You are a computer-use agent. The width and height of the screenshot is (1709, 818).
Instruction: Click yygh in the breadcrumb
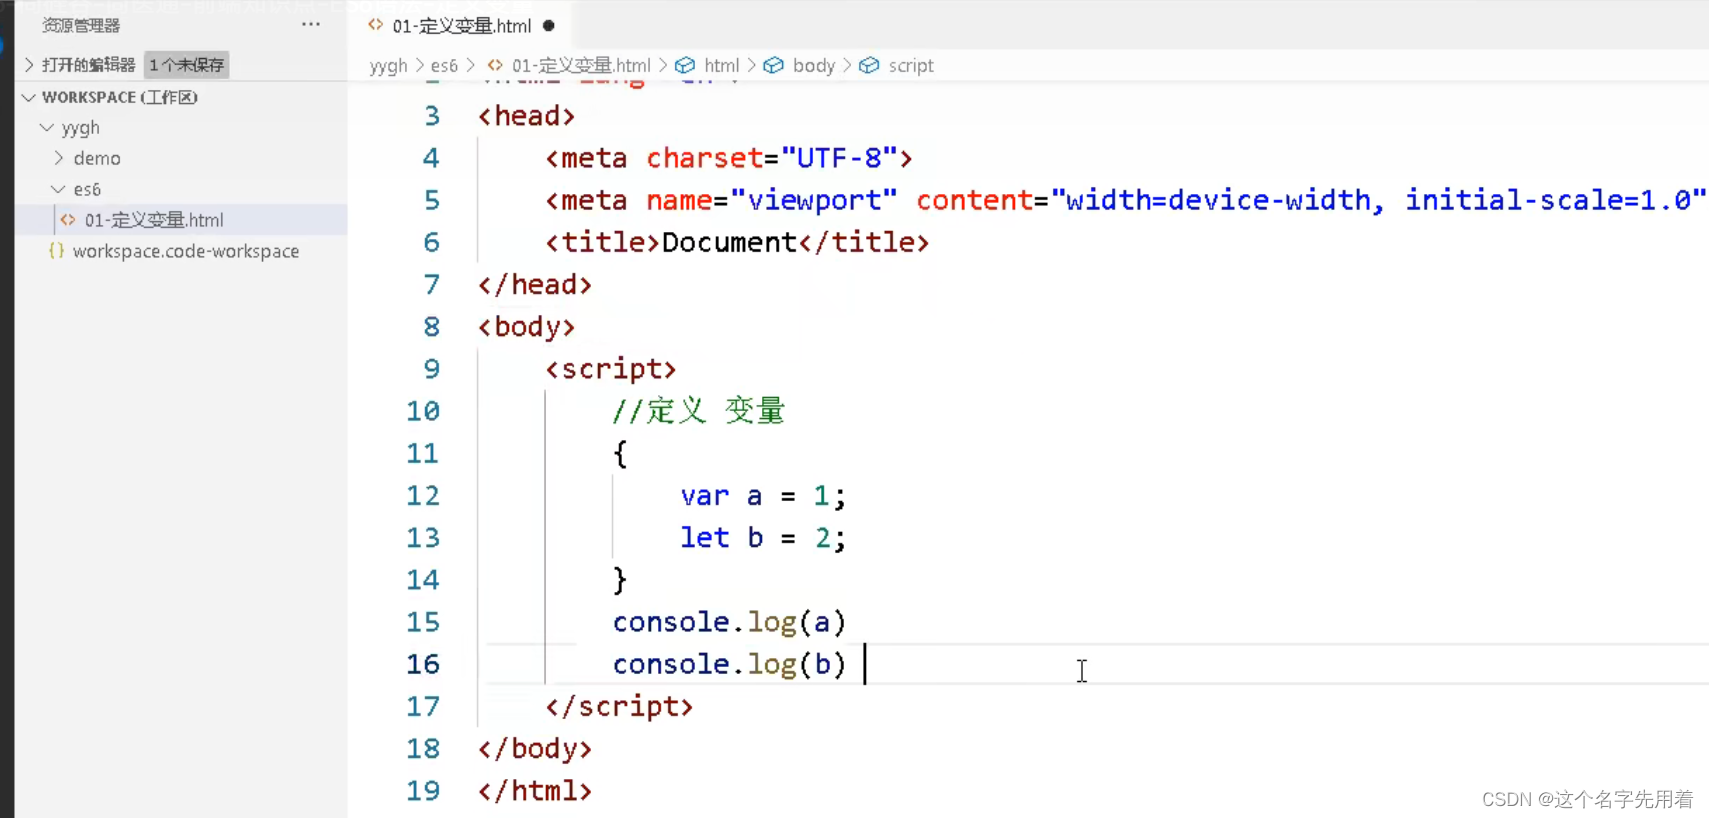388,66
